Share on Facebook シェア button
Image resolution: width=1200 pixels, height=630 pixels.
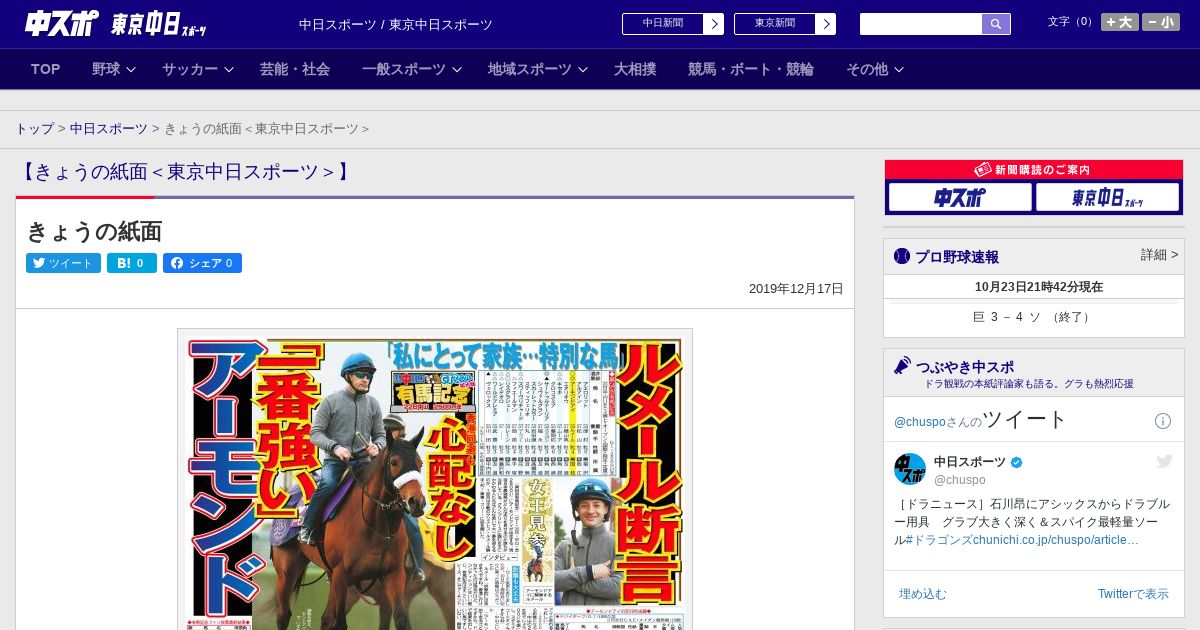pos(202,263)
